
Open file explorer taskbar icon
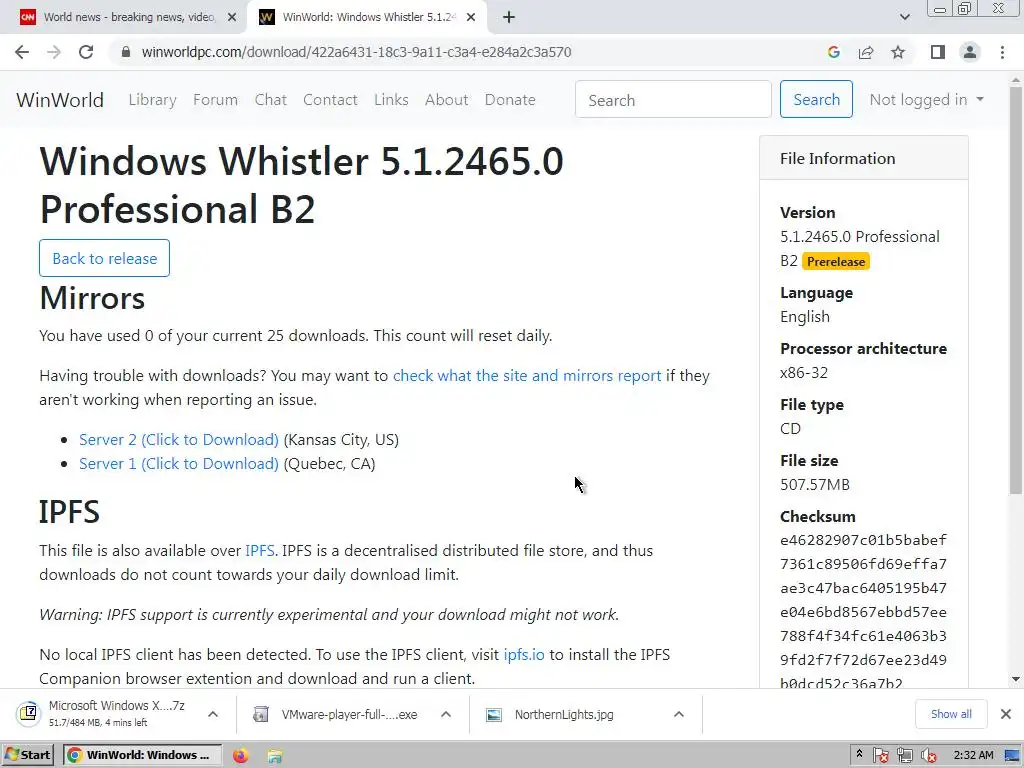(275, 756)
